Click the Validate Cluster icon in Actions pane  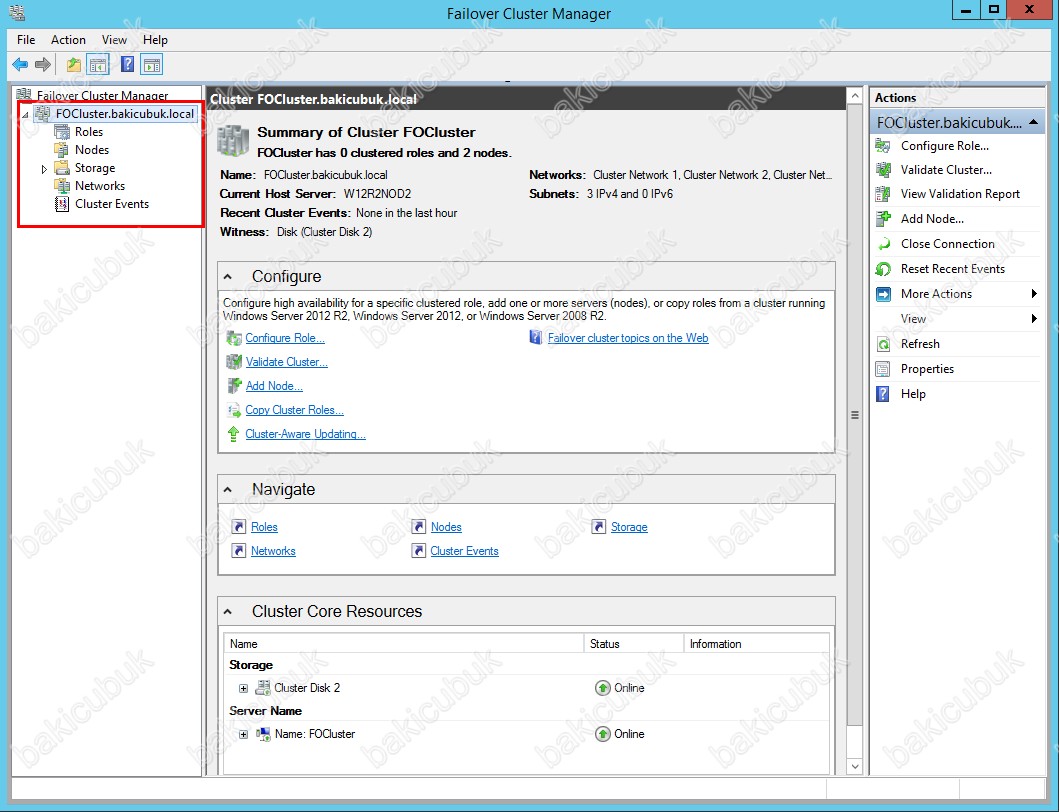883,170
